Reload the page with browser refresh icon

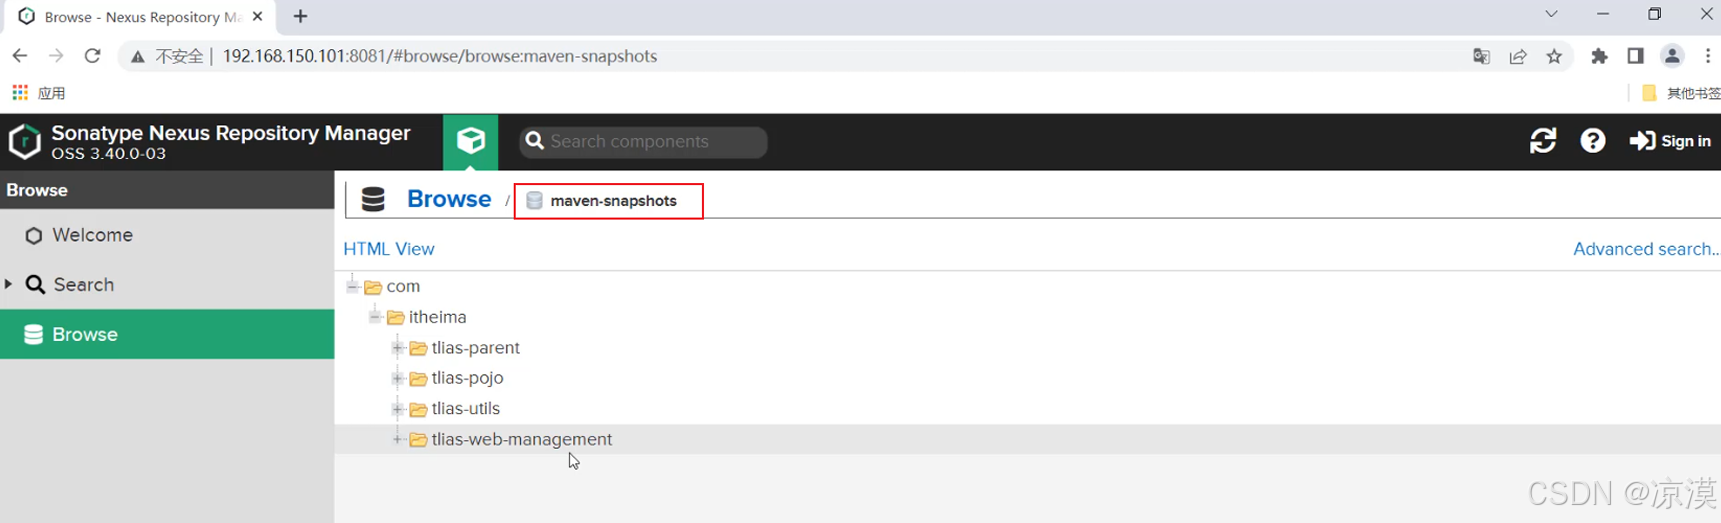[x=92, y=56]
